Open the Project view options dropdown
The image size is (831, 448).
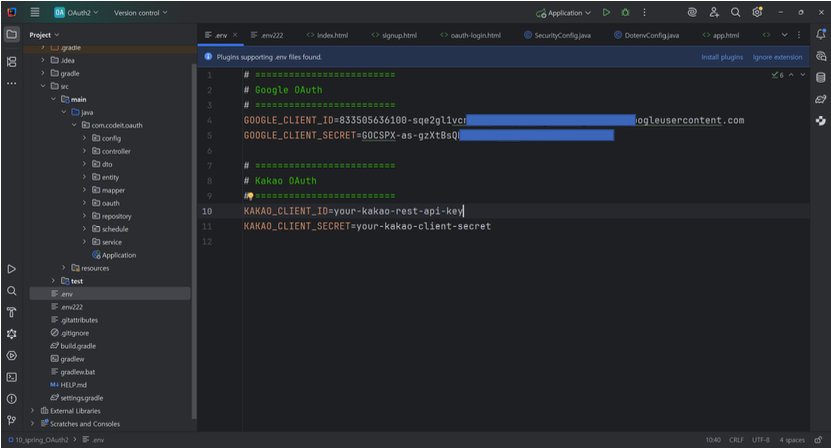44,35
